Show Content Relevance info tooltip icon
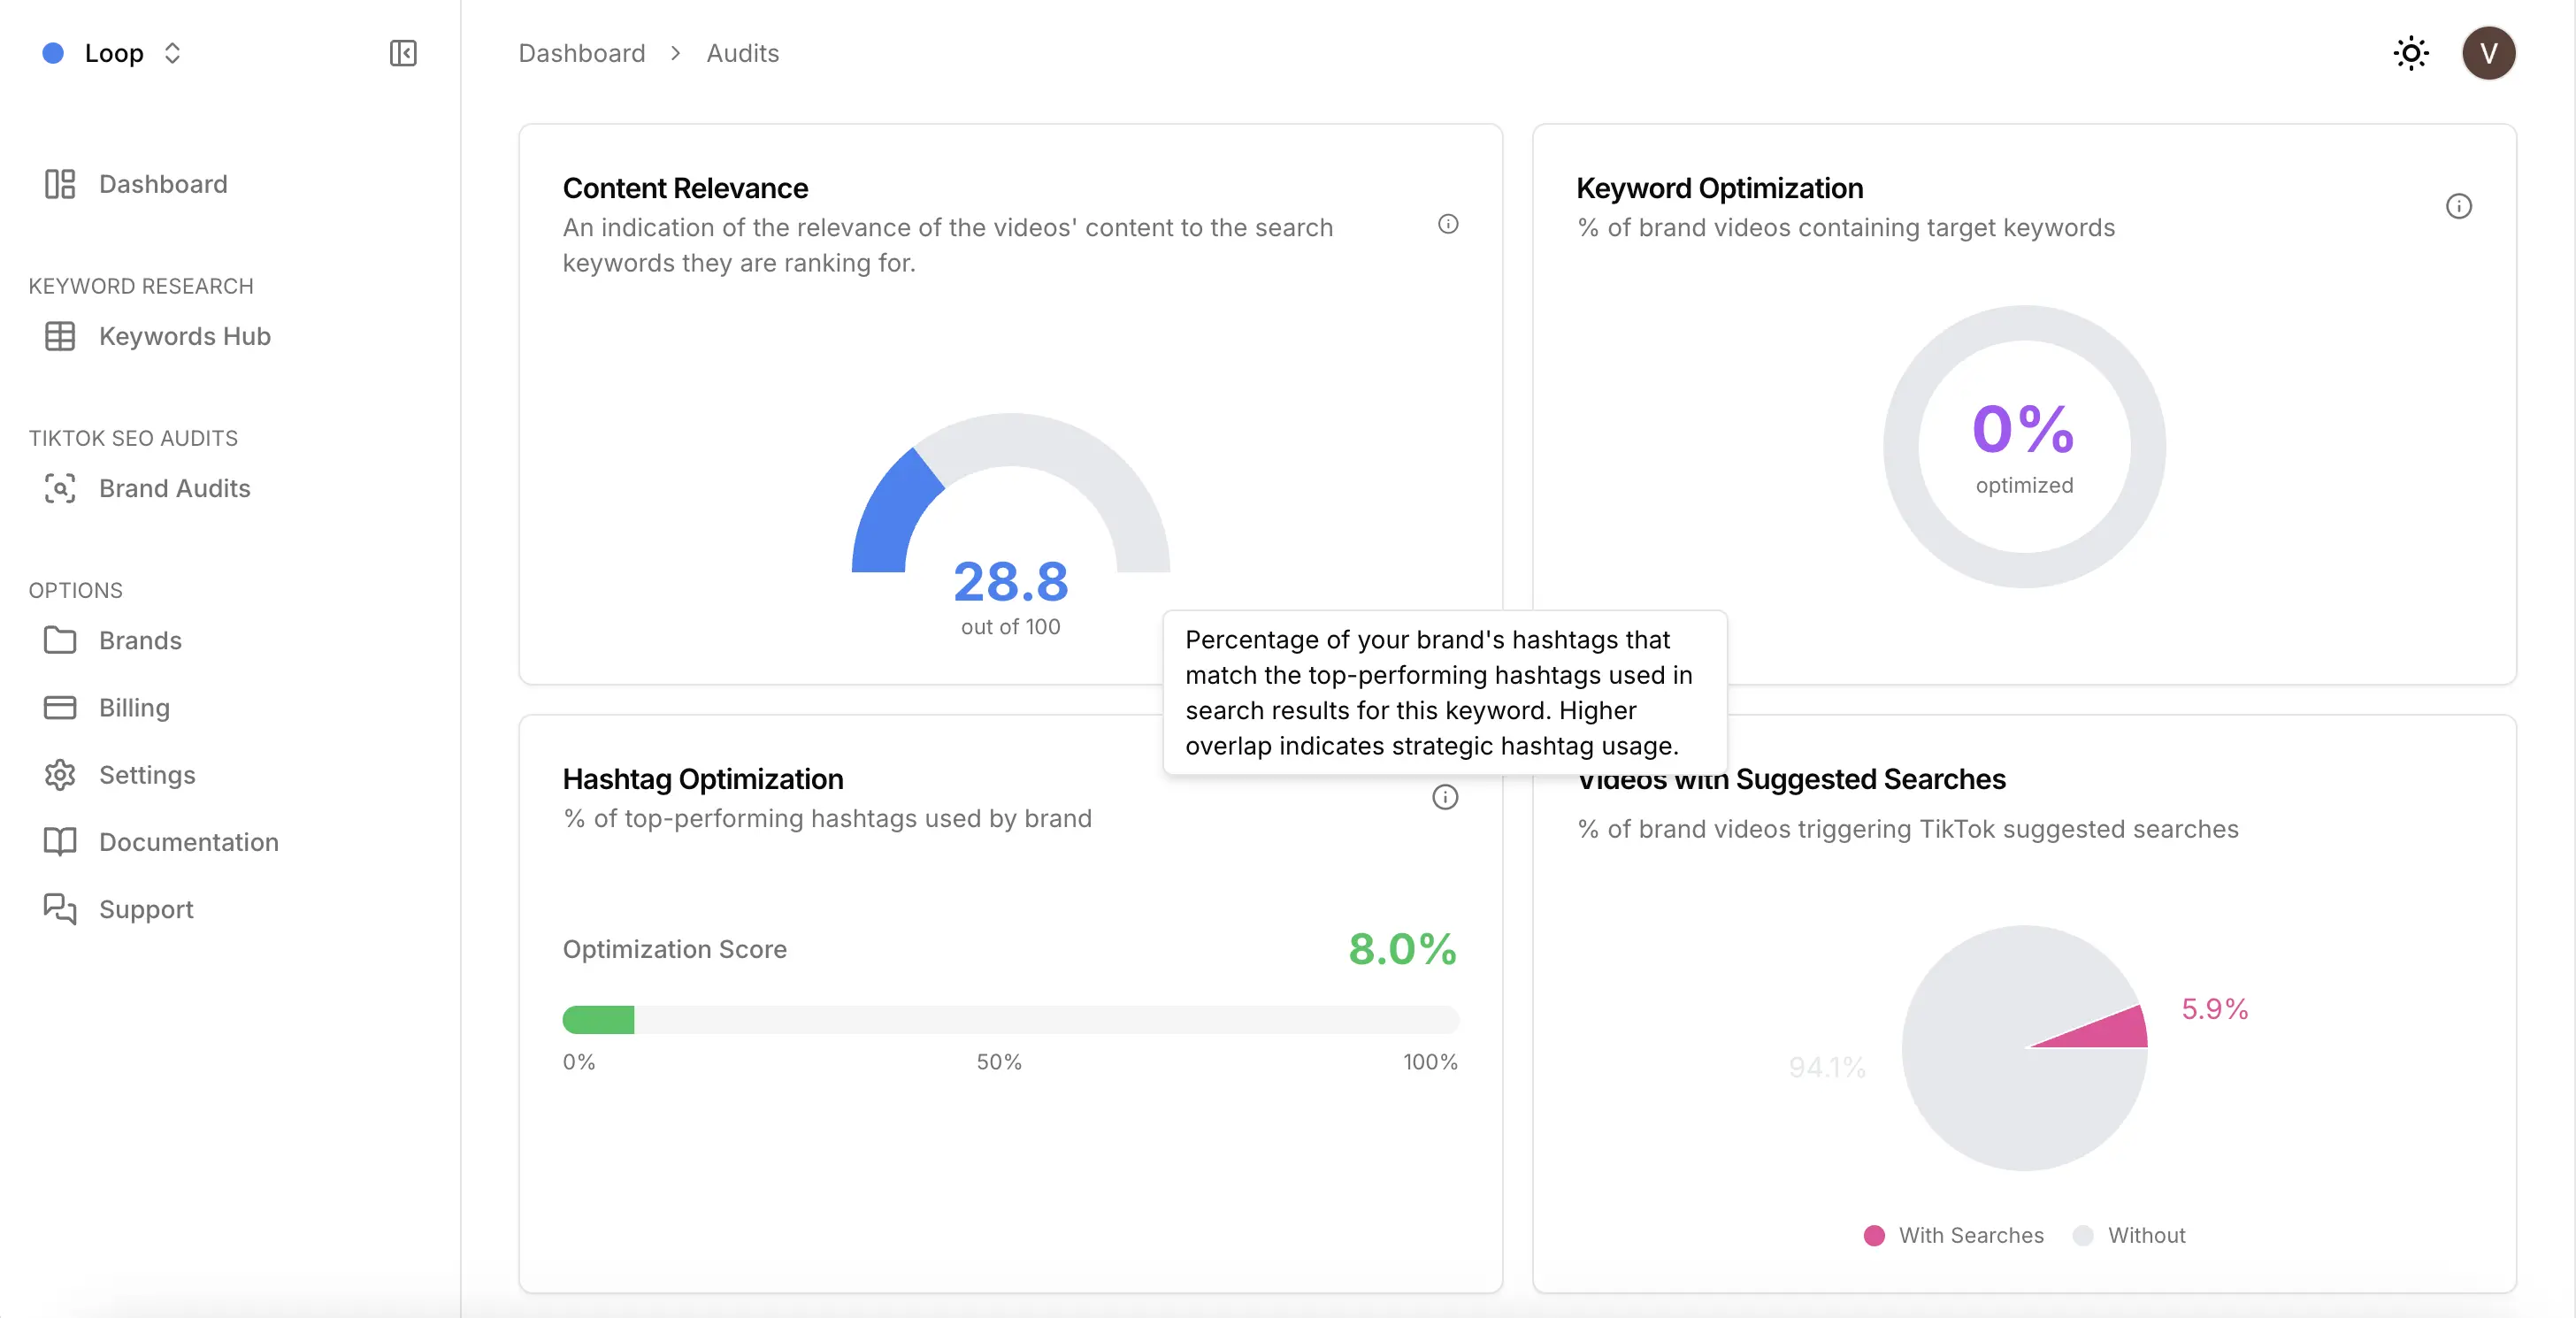This screenshot has height=1318, width=2576. pos(1448,224)
